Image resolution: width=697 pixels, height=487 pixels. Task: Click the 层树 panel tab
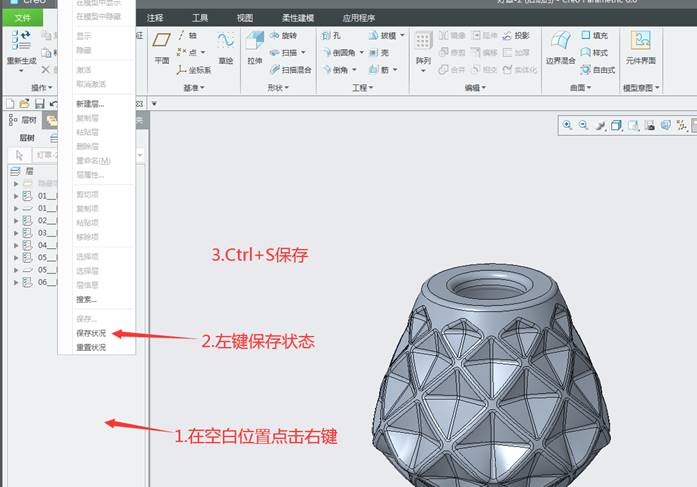24,120
